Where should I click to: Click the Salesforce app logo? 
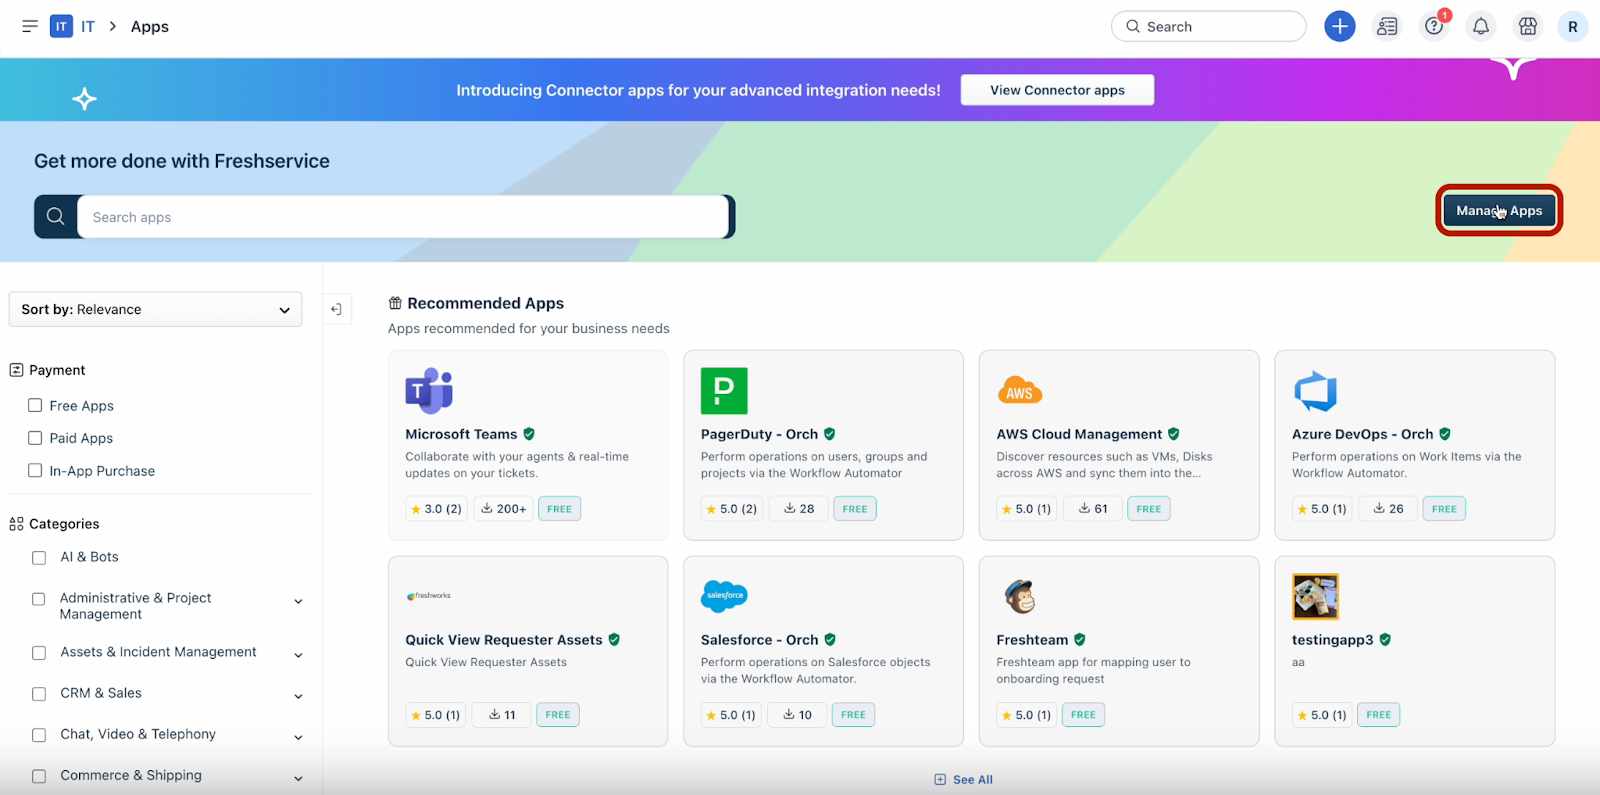pos(724,596)
